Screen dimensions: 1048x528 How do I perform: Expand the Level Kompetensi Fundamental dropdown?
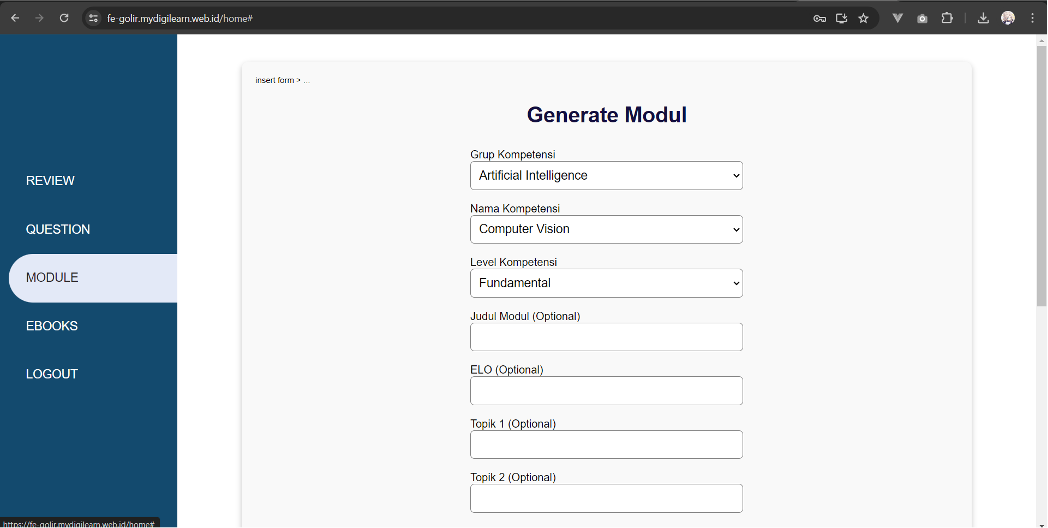pos(606,283)
